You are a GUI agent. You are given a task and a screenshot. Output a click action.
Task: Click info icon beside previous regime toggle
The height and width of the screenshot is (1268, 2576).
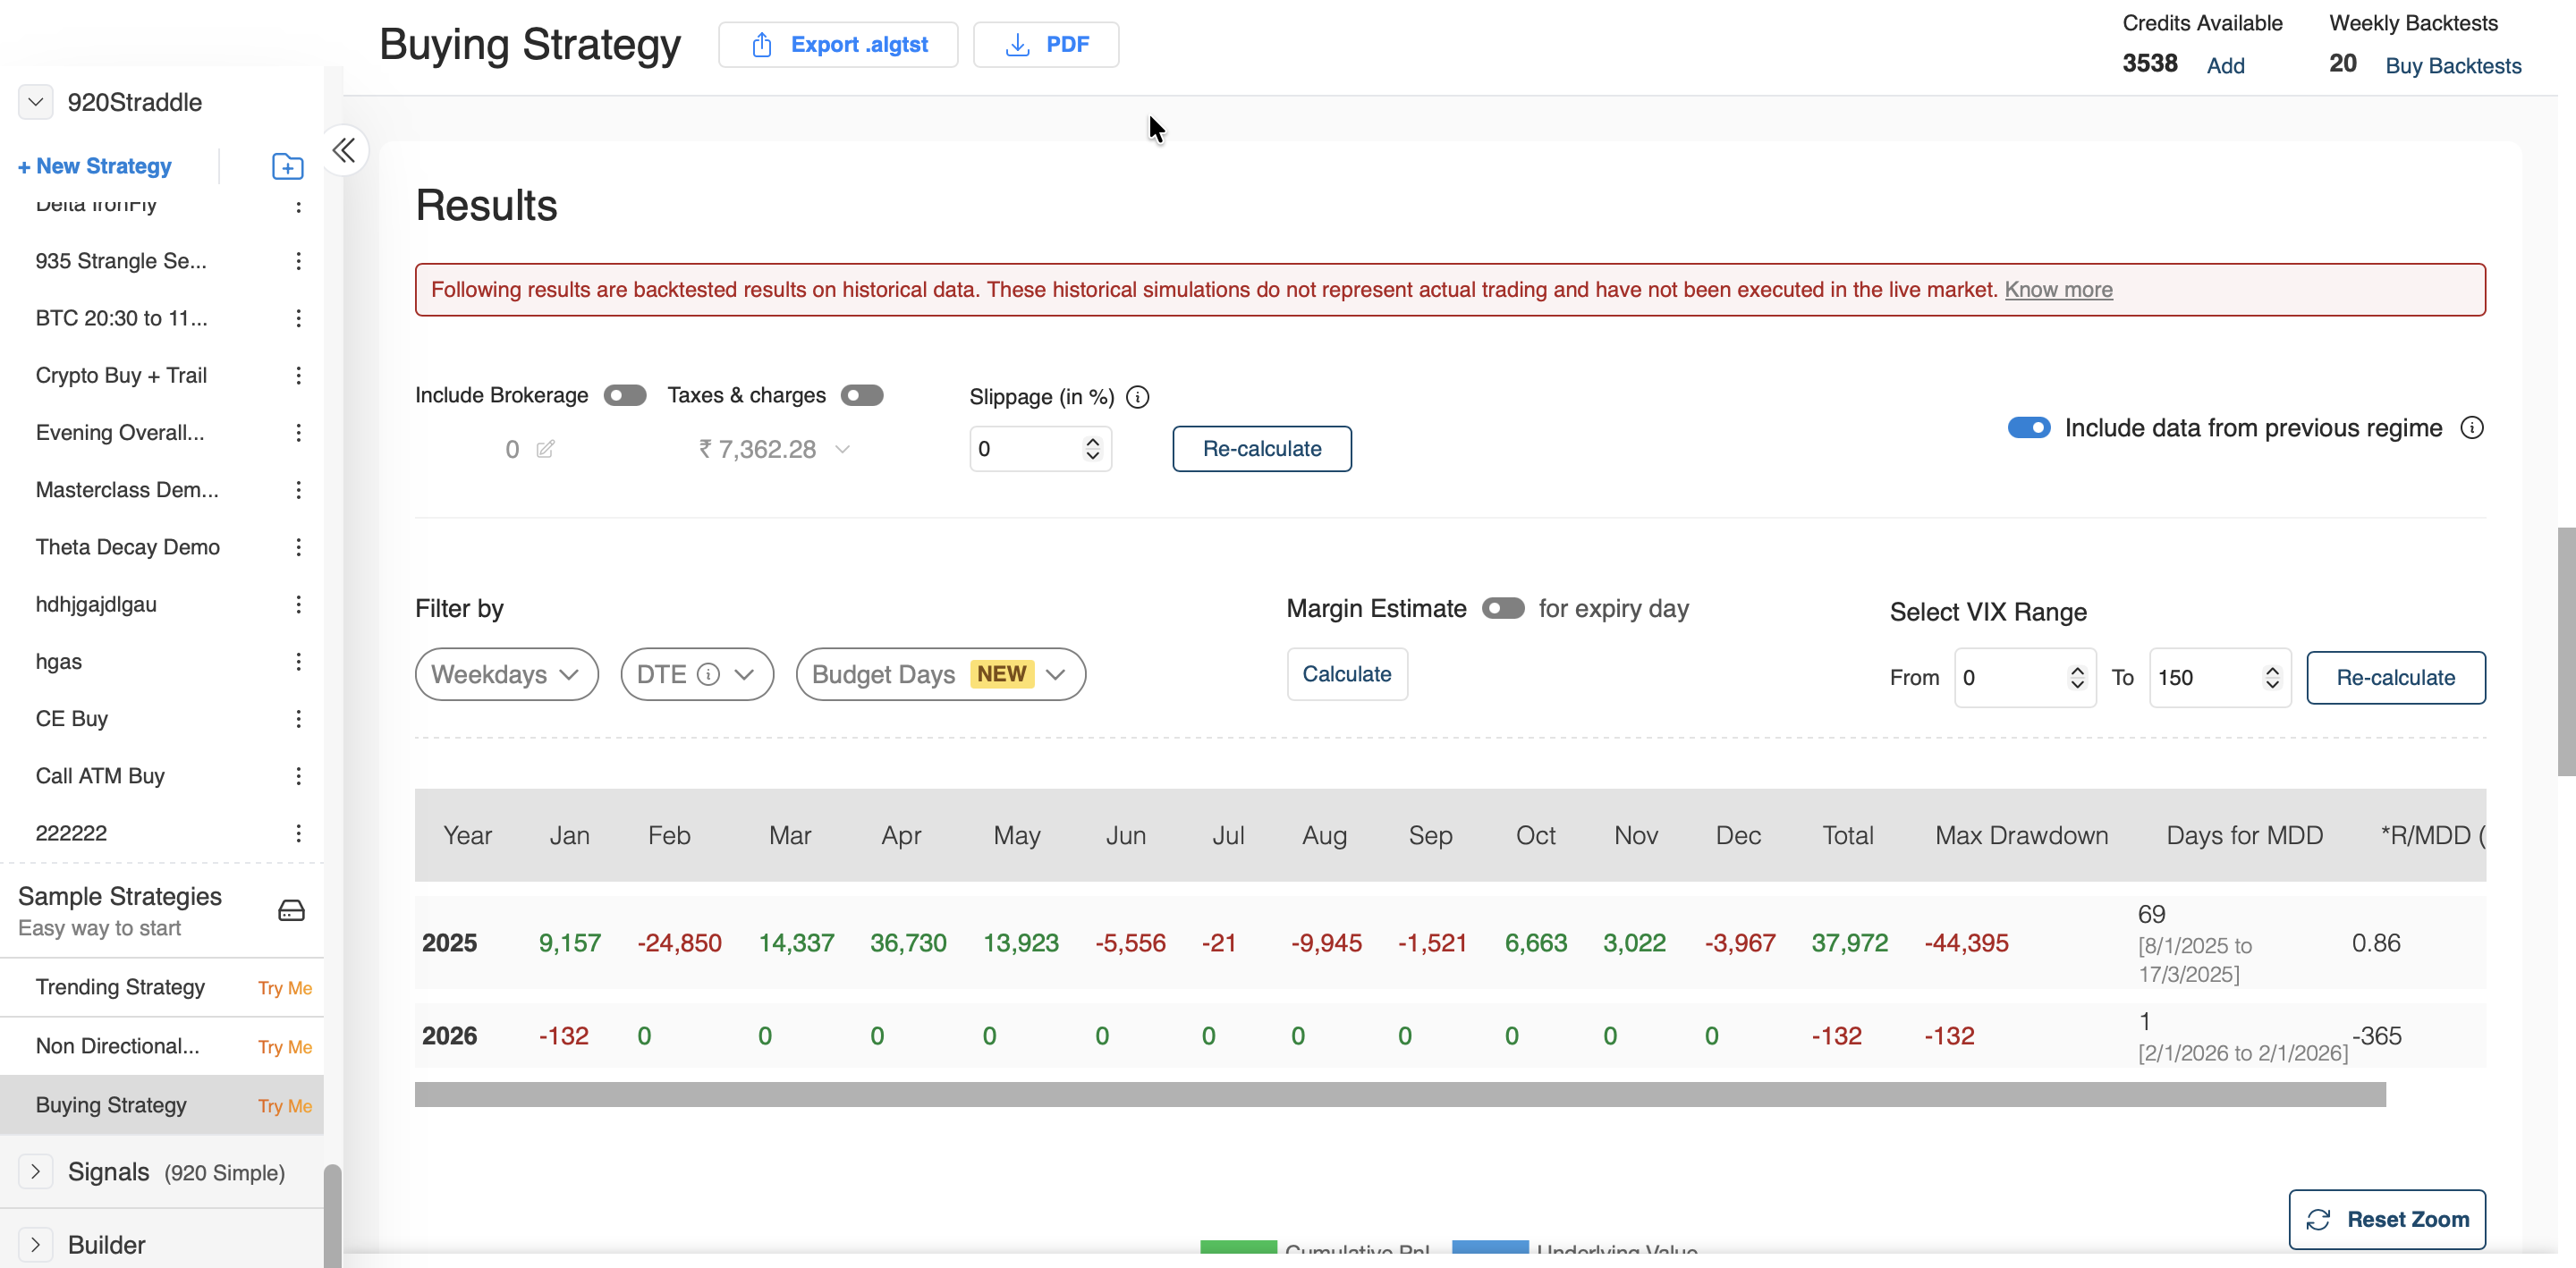[x=2471, y=428]
